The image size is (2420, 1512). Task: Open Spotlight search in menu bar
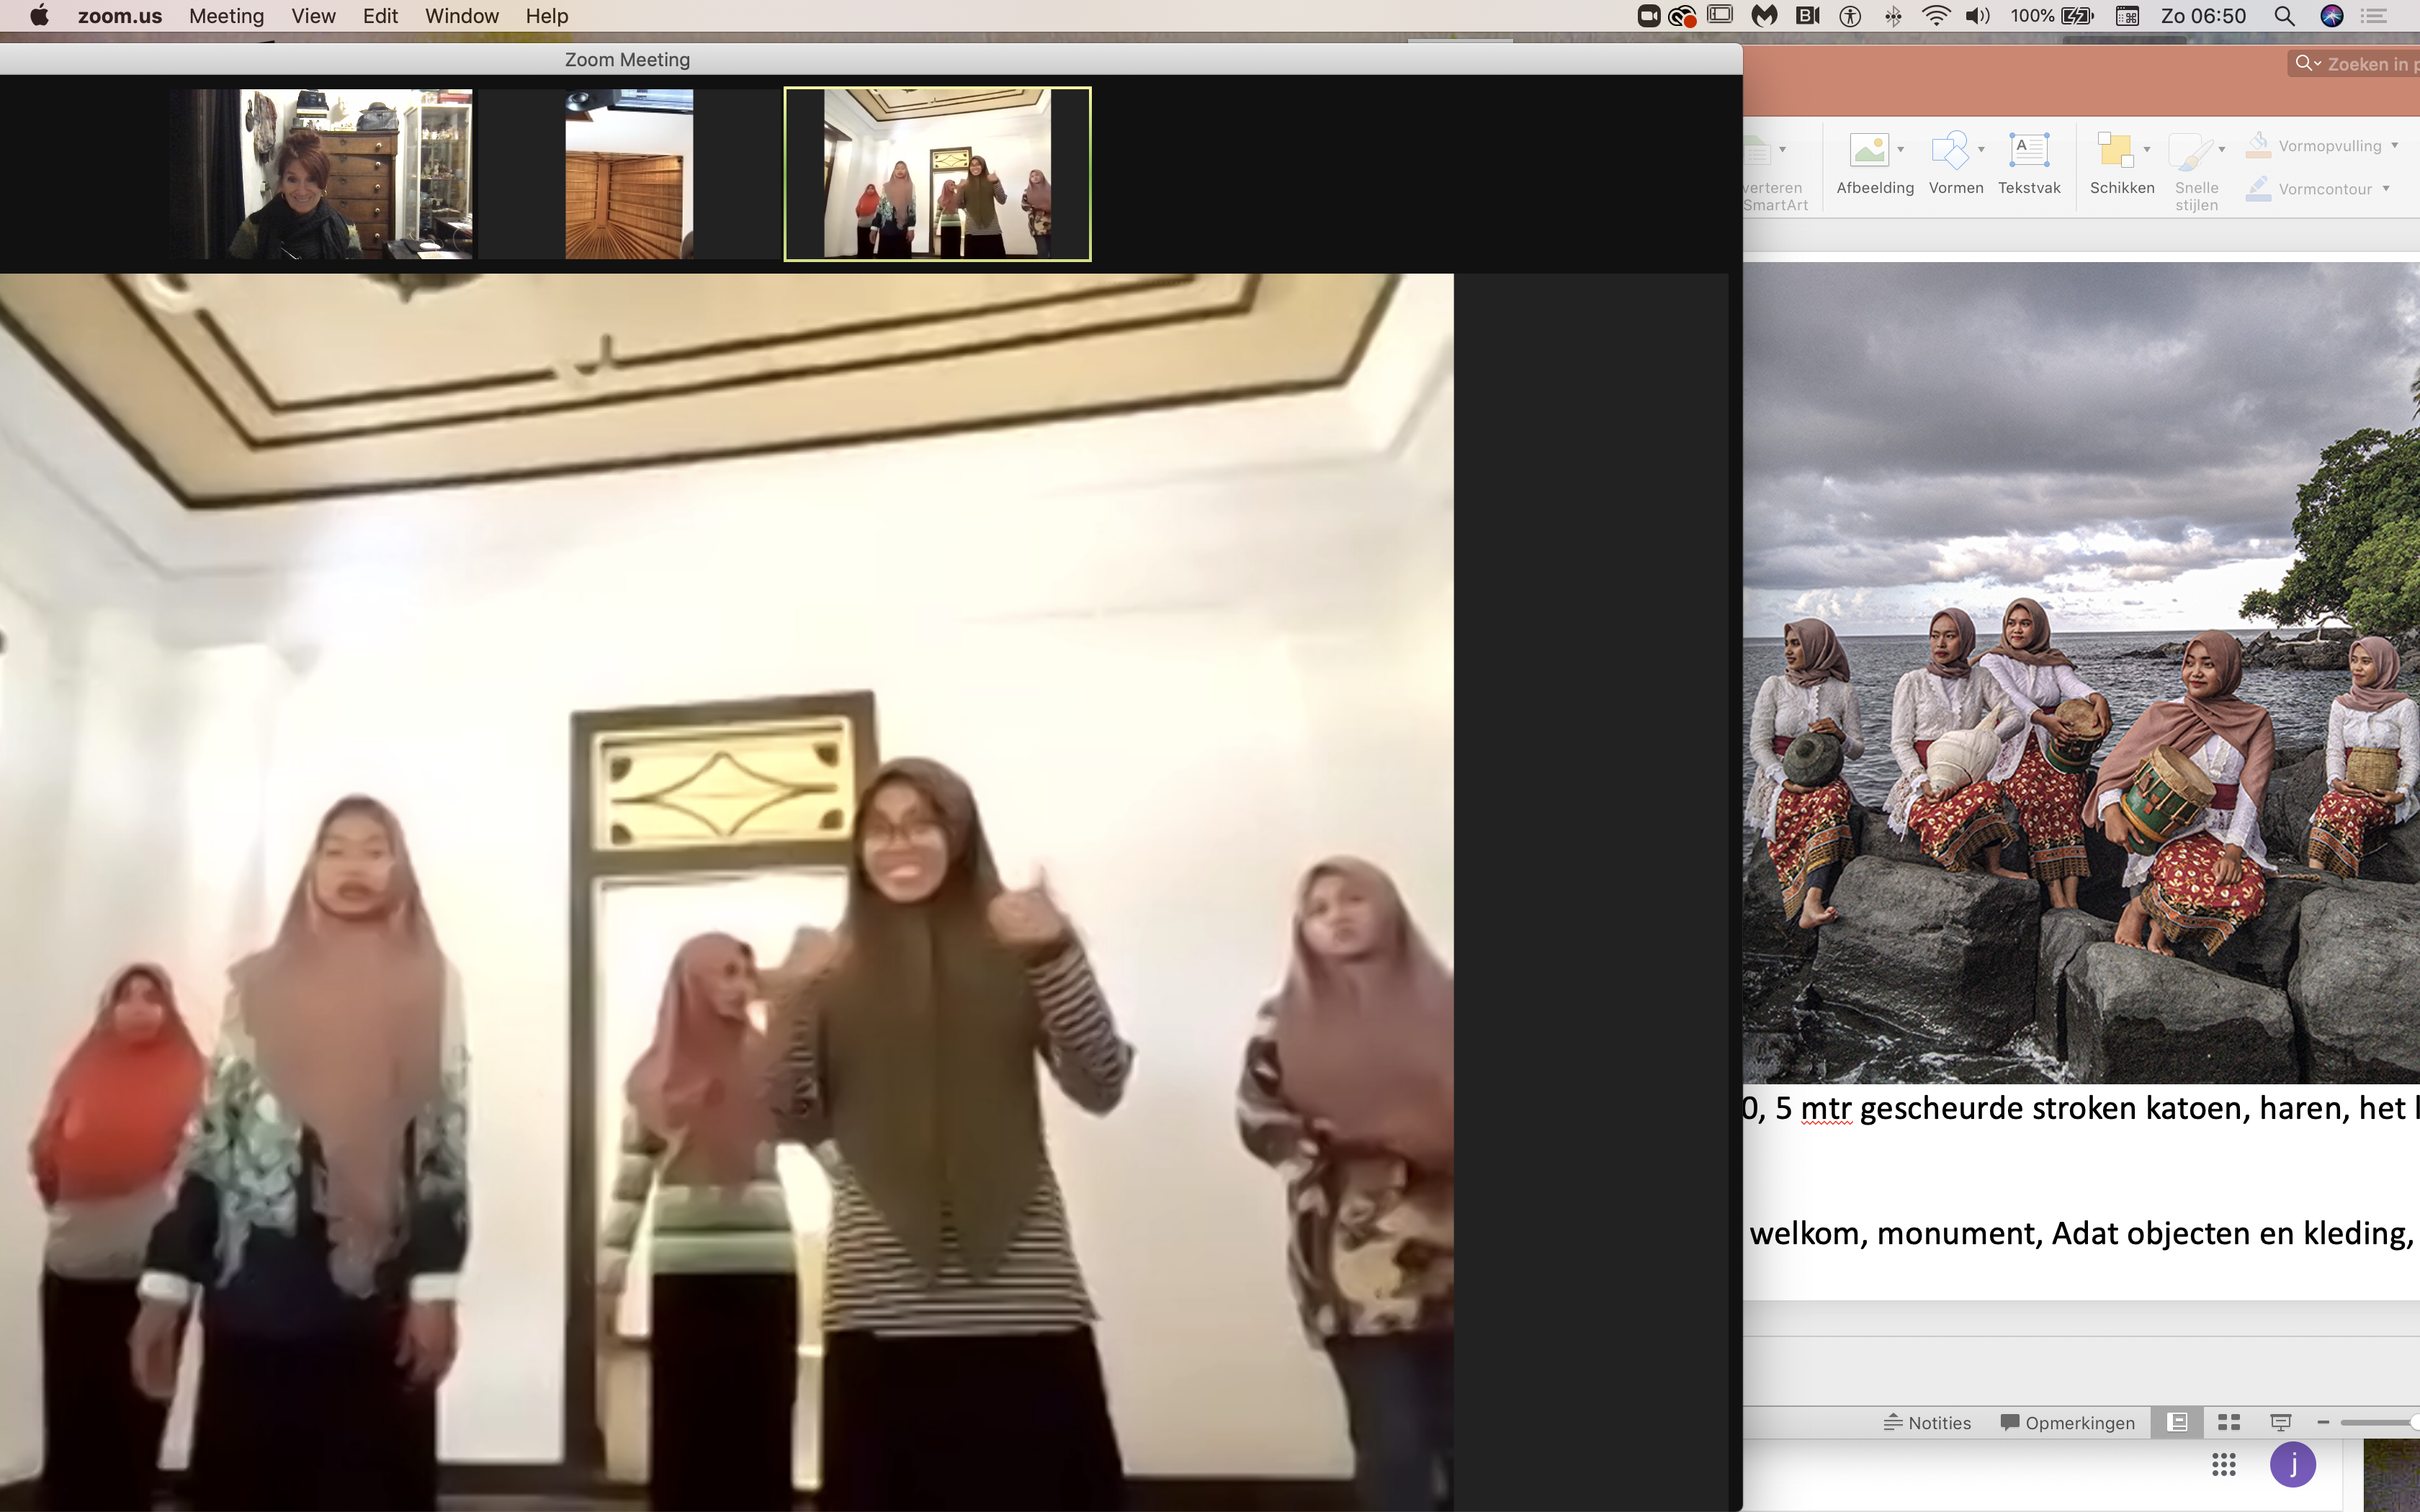point(2284,16)
